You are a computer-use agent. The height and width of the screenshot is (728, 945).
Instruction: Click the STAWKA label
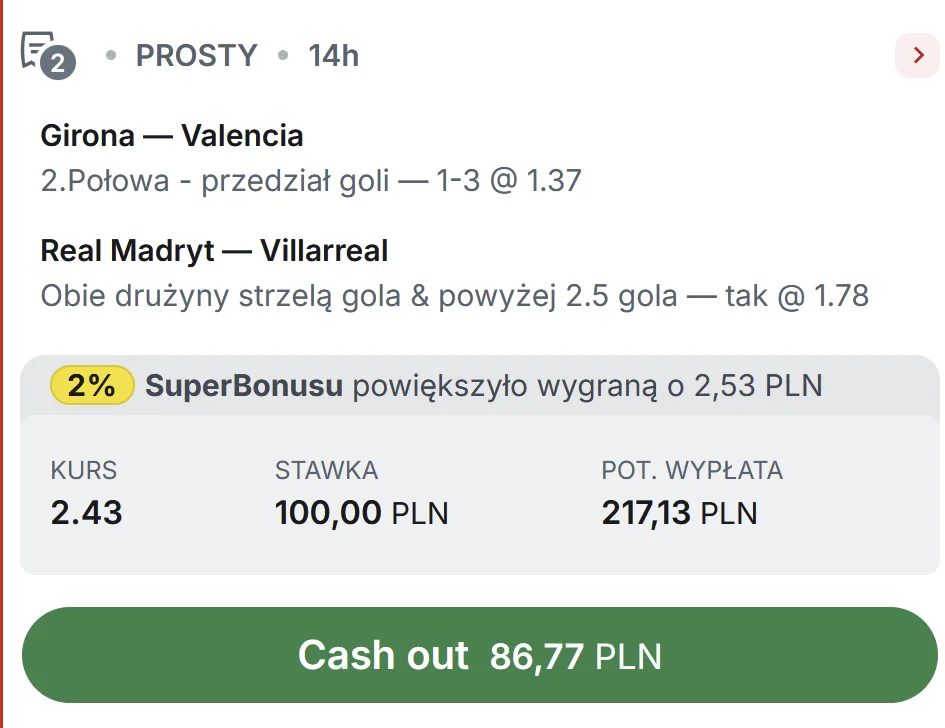tap(326, 470)
